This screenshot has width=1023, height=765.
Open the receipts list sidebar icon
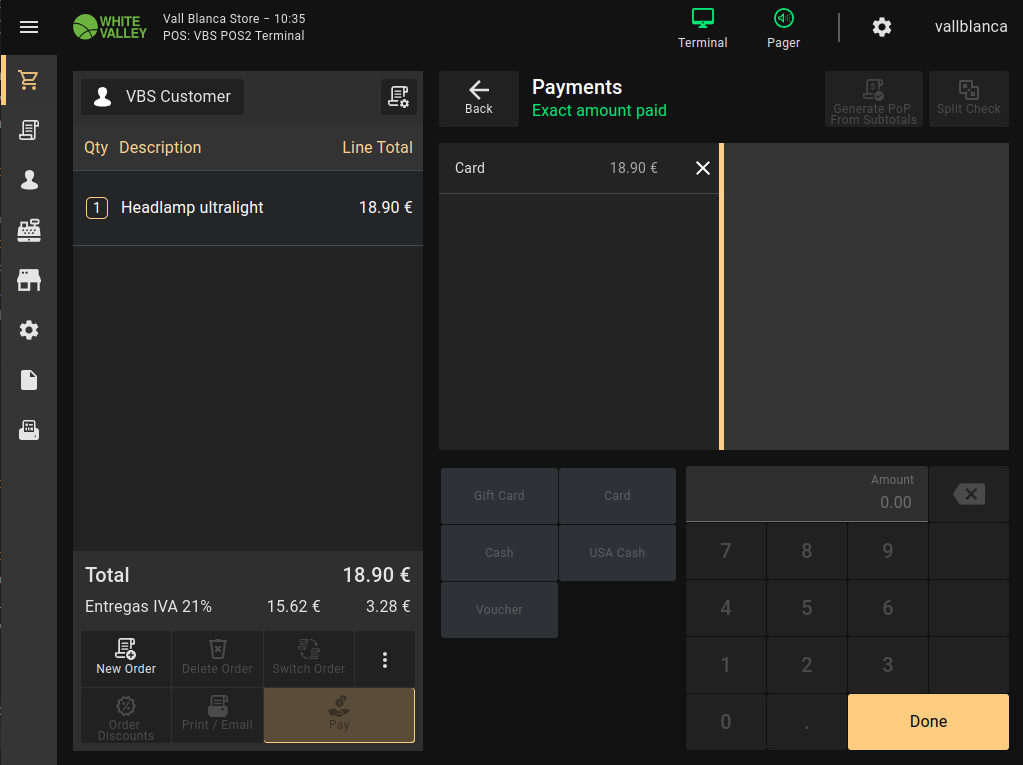click(x=29, y=130)
